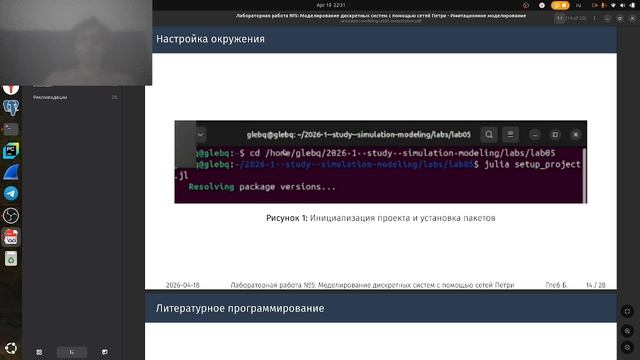Open pgAdmin elephant icon in the dock
This screenshot has width=640, height=360.
click(11, 107)
